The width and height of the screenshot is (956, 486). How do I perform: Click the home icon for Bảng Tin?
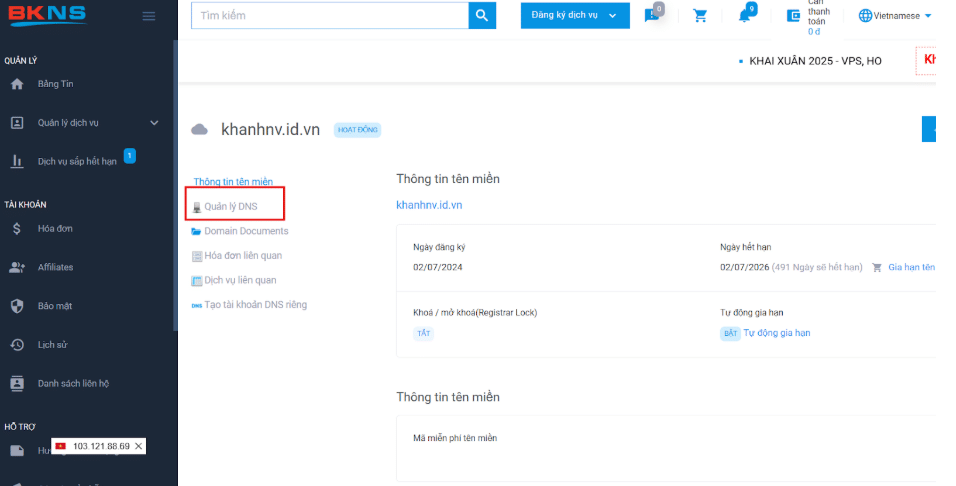pos(17,84)
